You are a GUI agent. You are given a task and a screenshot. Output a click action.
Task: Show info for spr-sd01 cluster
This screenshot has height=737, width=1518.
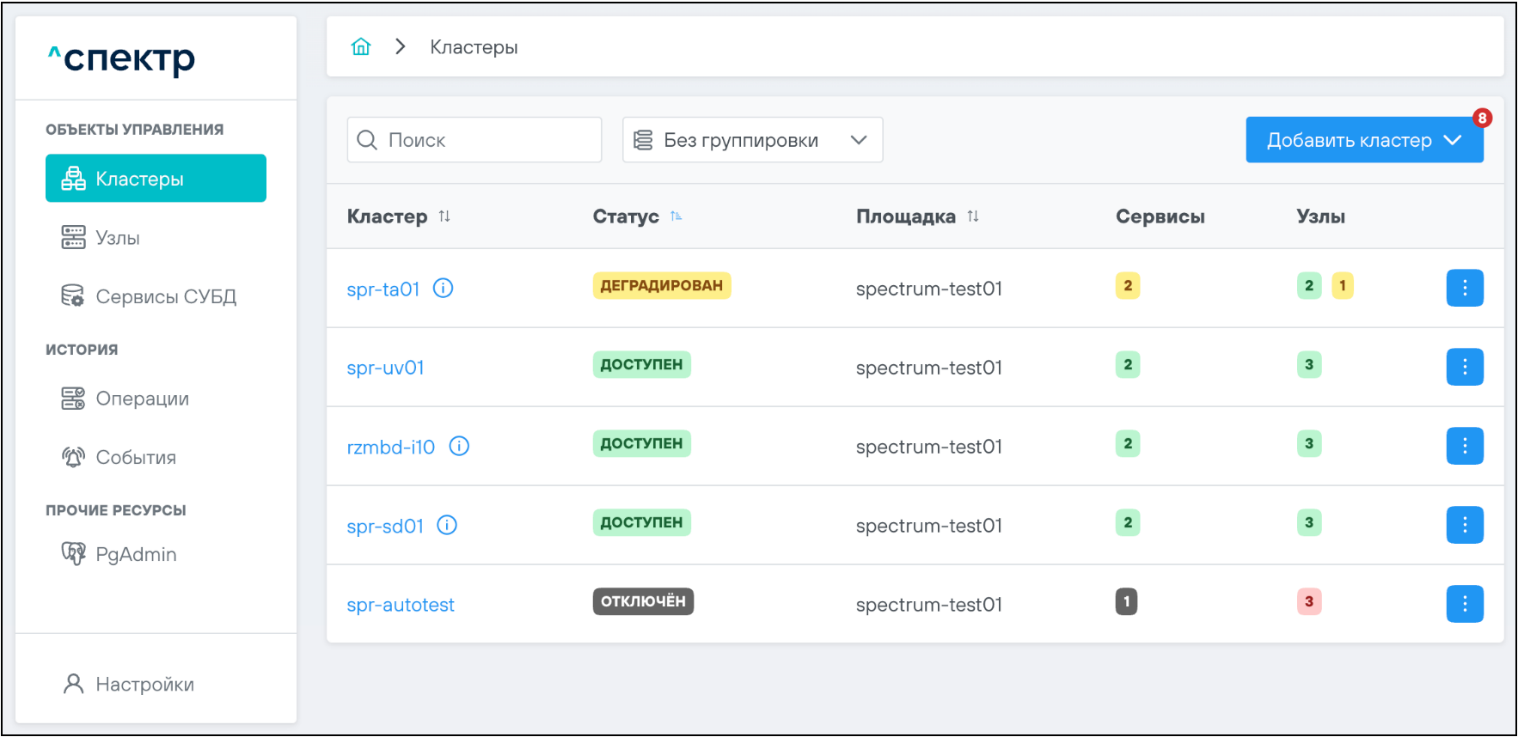[x=447, y=525]
